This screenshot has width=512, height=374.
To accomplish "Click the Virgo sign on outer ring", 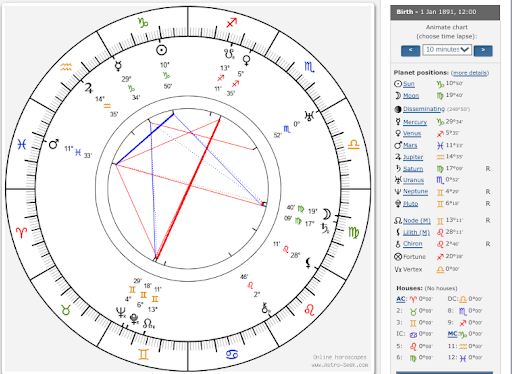I will pyautogui.click(x=354, y=232).
